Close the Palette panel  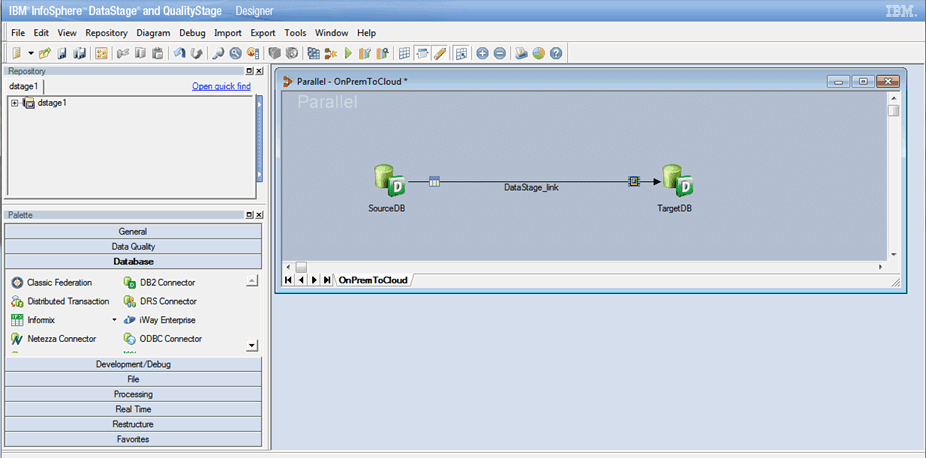point(259,215)
